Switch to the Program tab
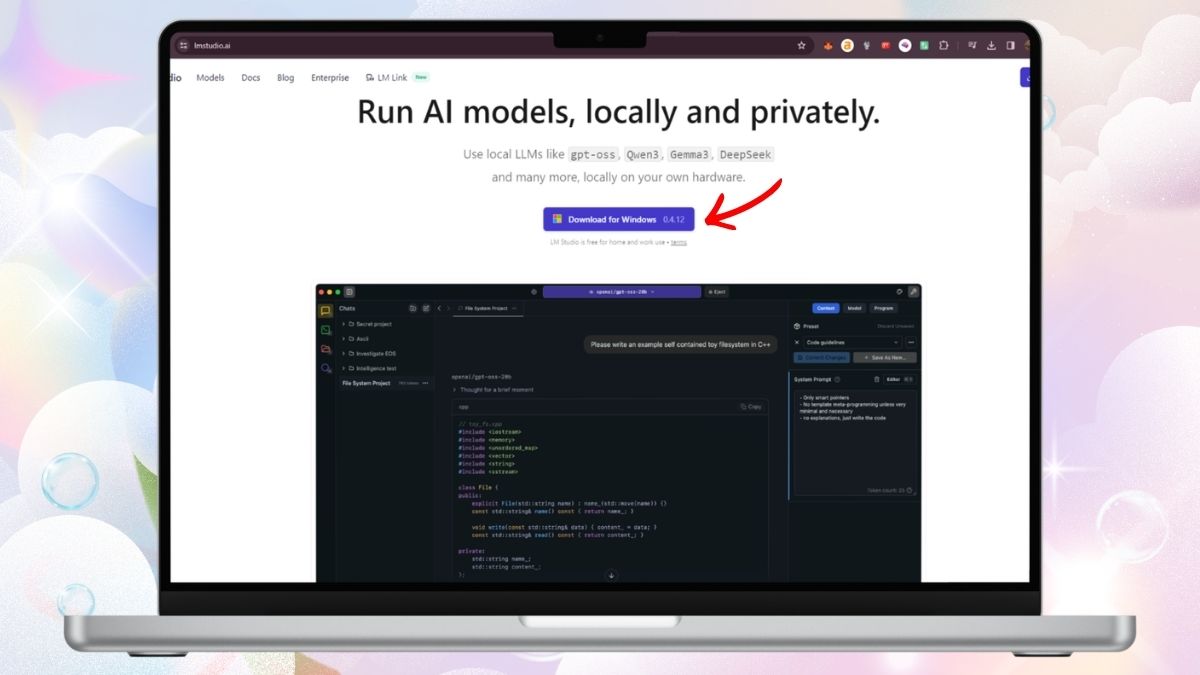 pyautogui.click(x=883, y=308)
